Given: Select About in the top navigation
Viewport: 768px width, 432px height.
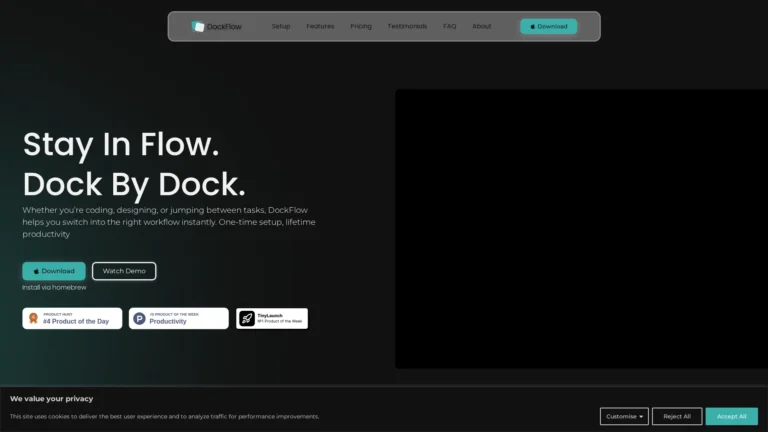Looking at the screenshot, I should click(x=482, y=26).
